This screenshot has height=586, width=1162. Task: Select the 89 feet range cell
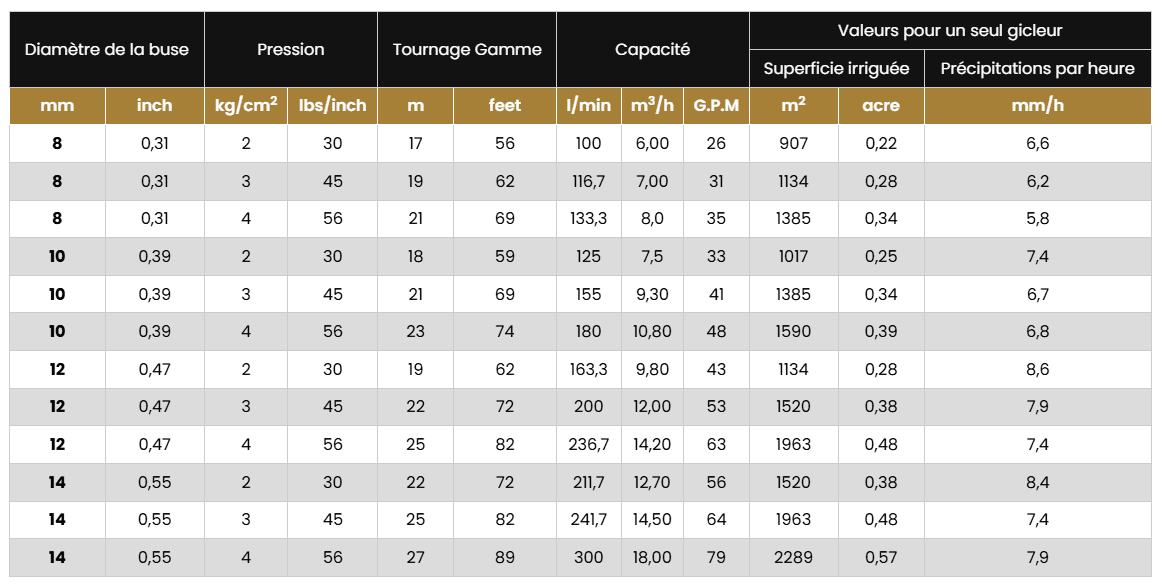point(505,557)
